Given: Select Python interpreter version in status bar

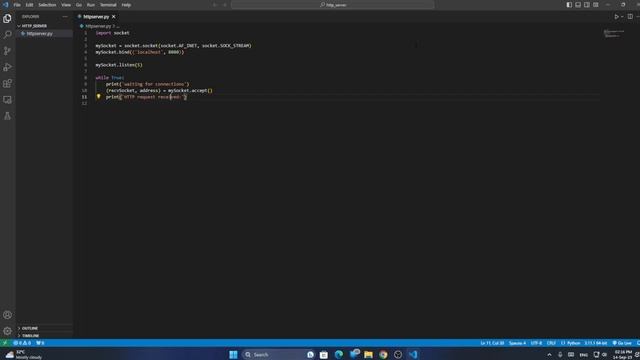Looking at the screenshot, I should 596,343.
